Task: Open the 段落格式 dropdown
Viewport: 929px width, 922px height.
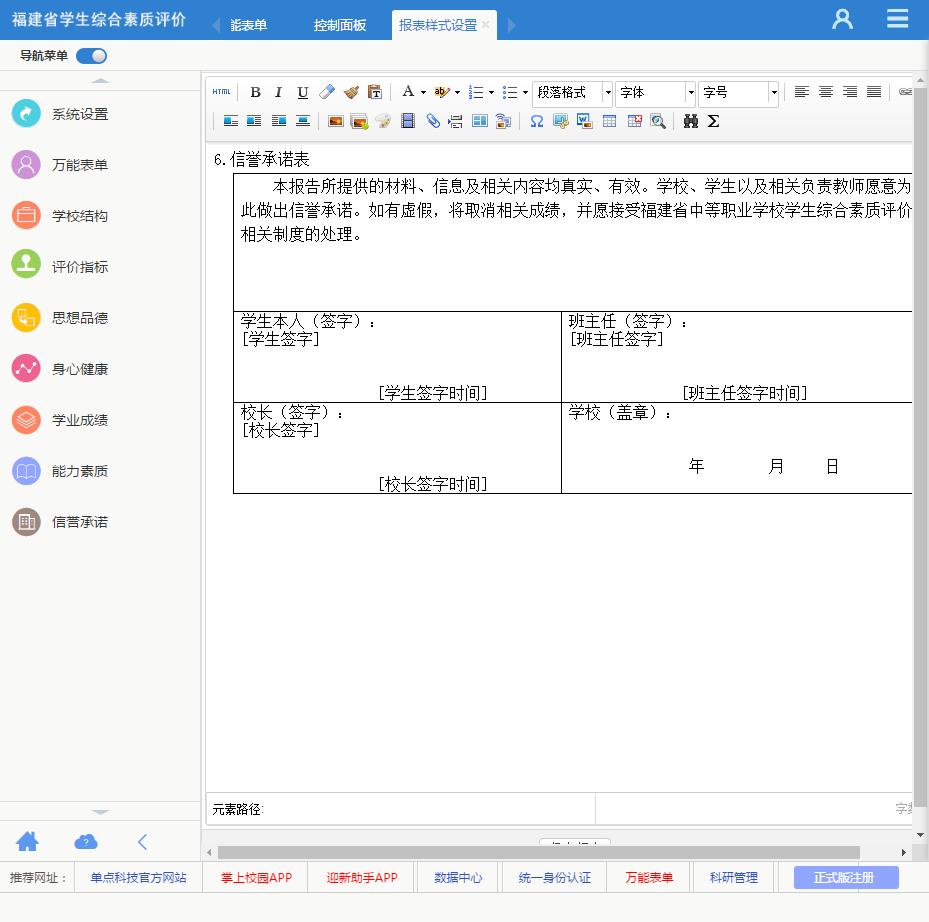Action: click(x=572, y=92)
